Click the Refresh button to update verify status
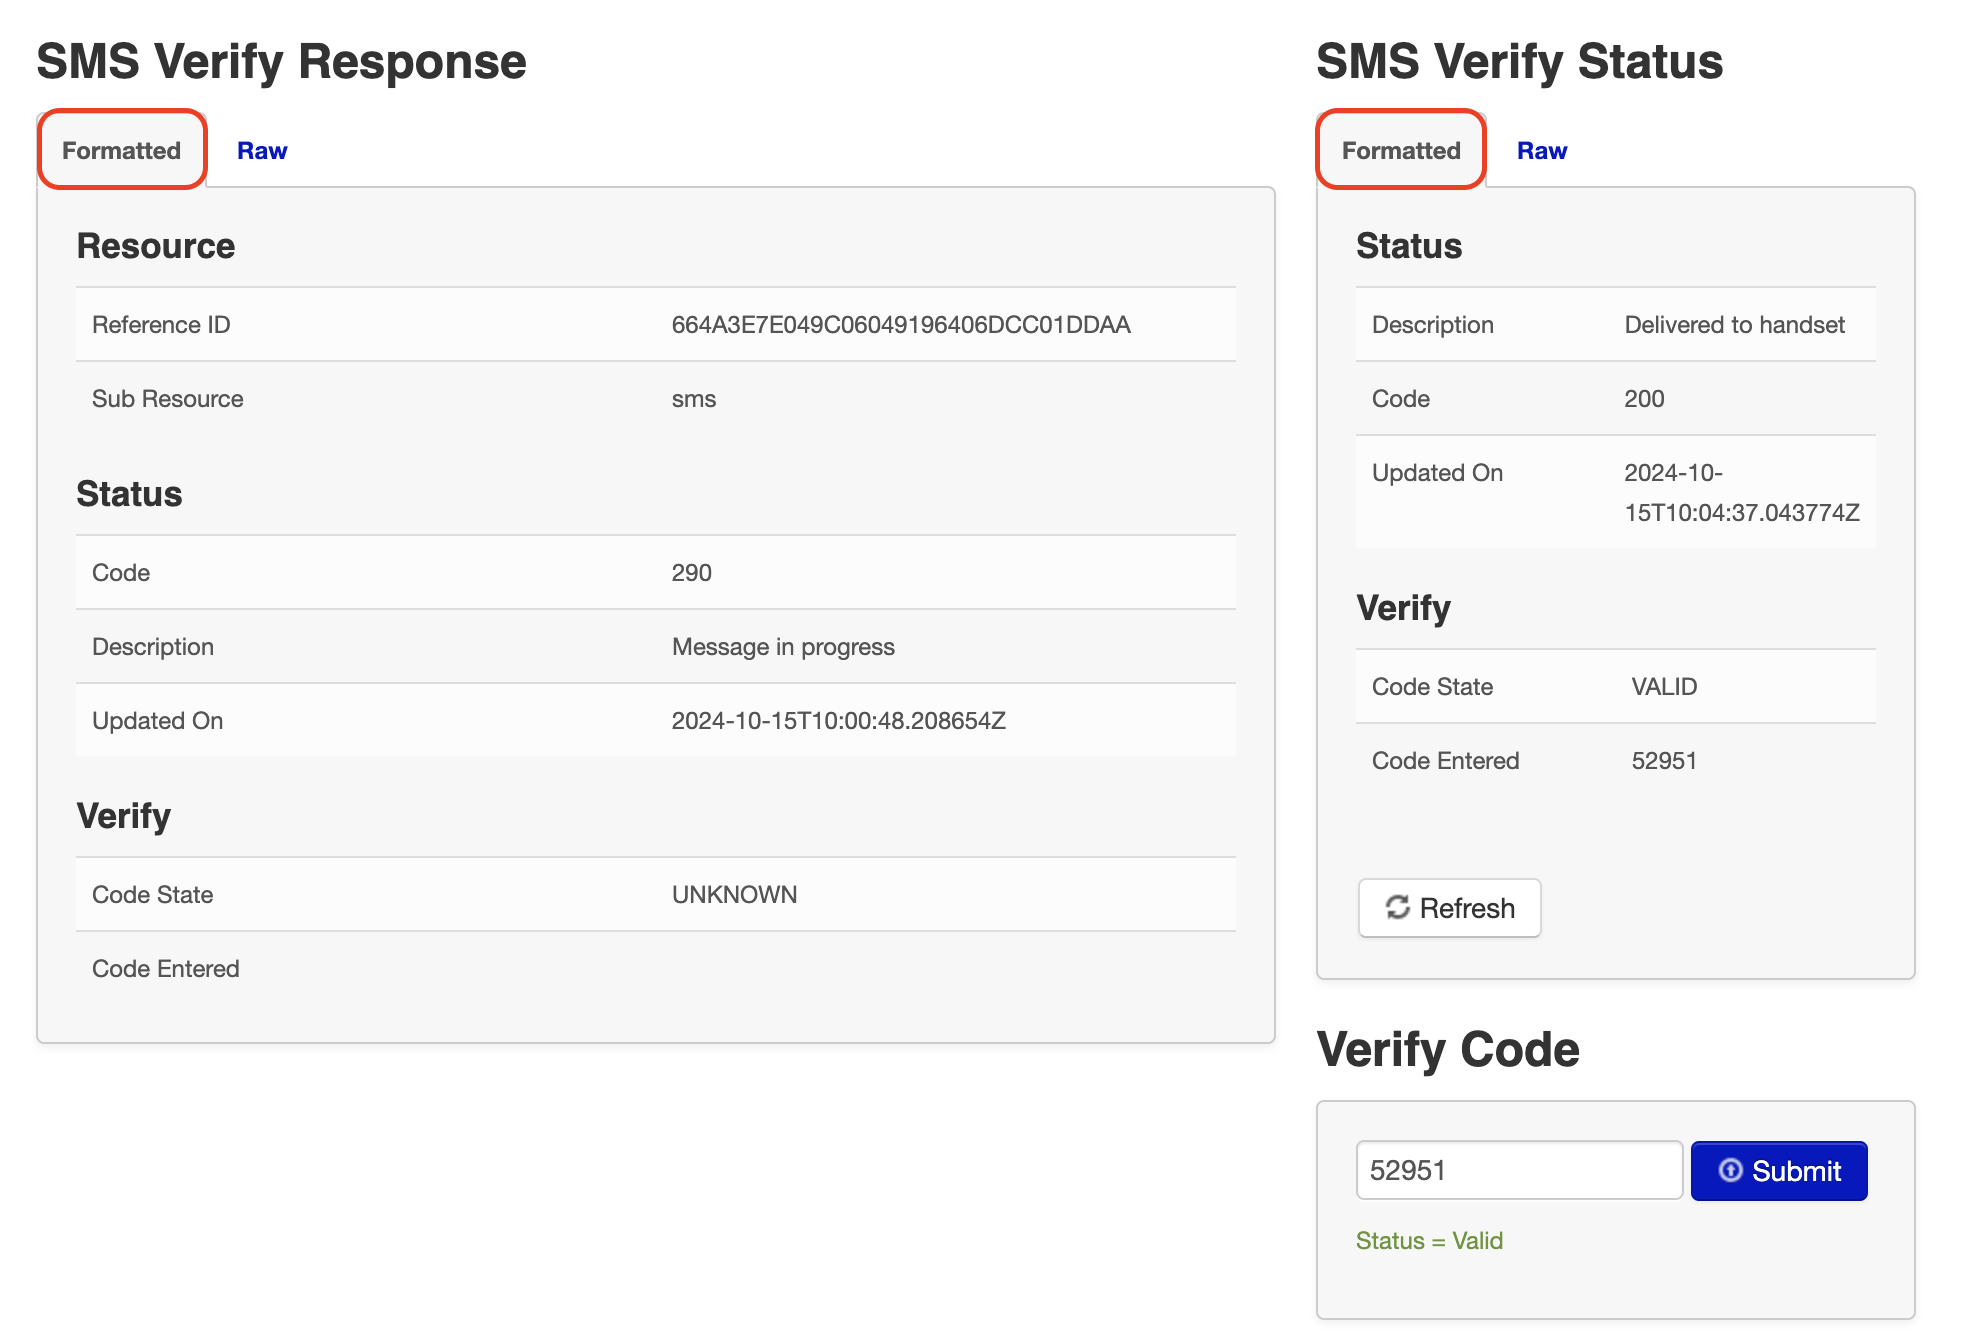Viewport: 1978px width, 1342px height. coord(1449,908)
